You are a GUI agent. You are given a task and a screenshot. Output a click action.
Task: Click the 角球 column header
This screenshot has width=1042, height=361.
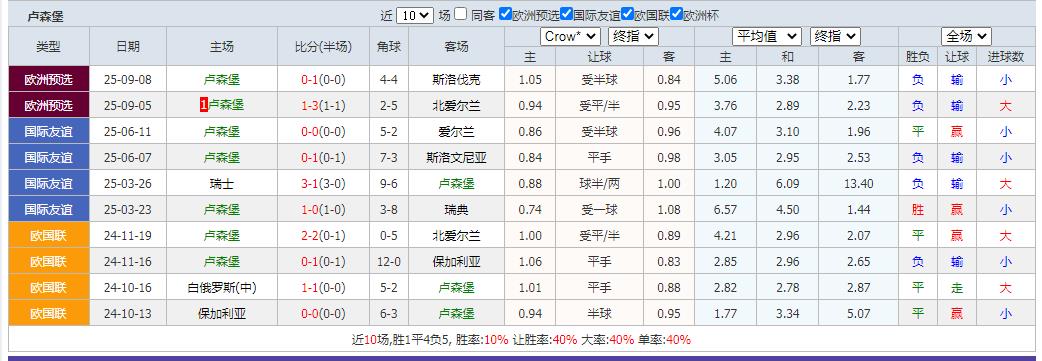389,47
